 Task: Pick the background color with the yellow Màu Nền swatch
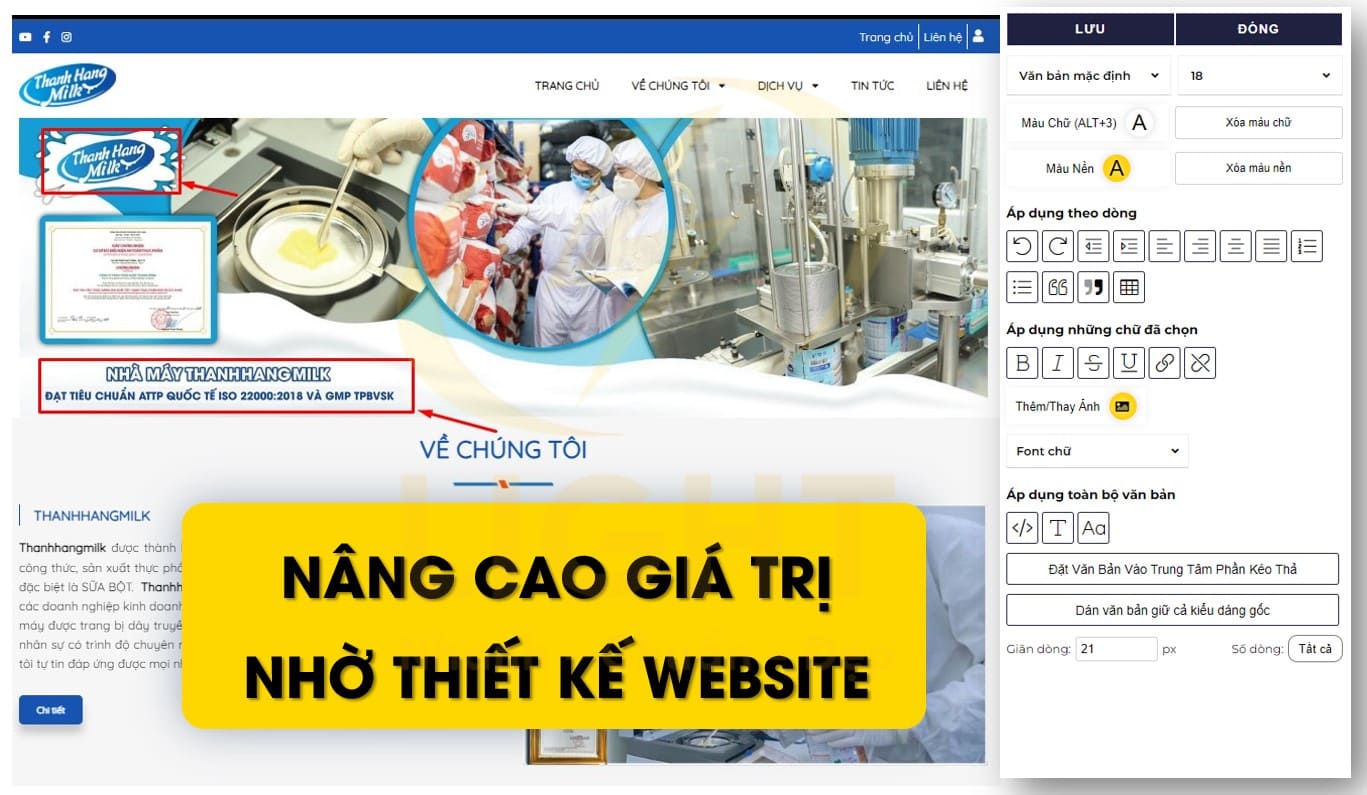click(1117, 168)
